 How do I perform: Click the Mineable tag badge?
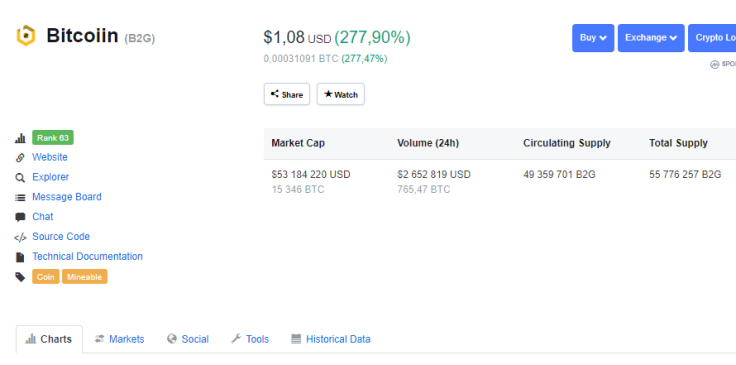84,277
